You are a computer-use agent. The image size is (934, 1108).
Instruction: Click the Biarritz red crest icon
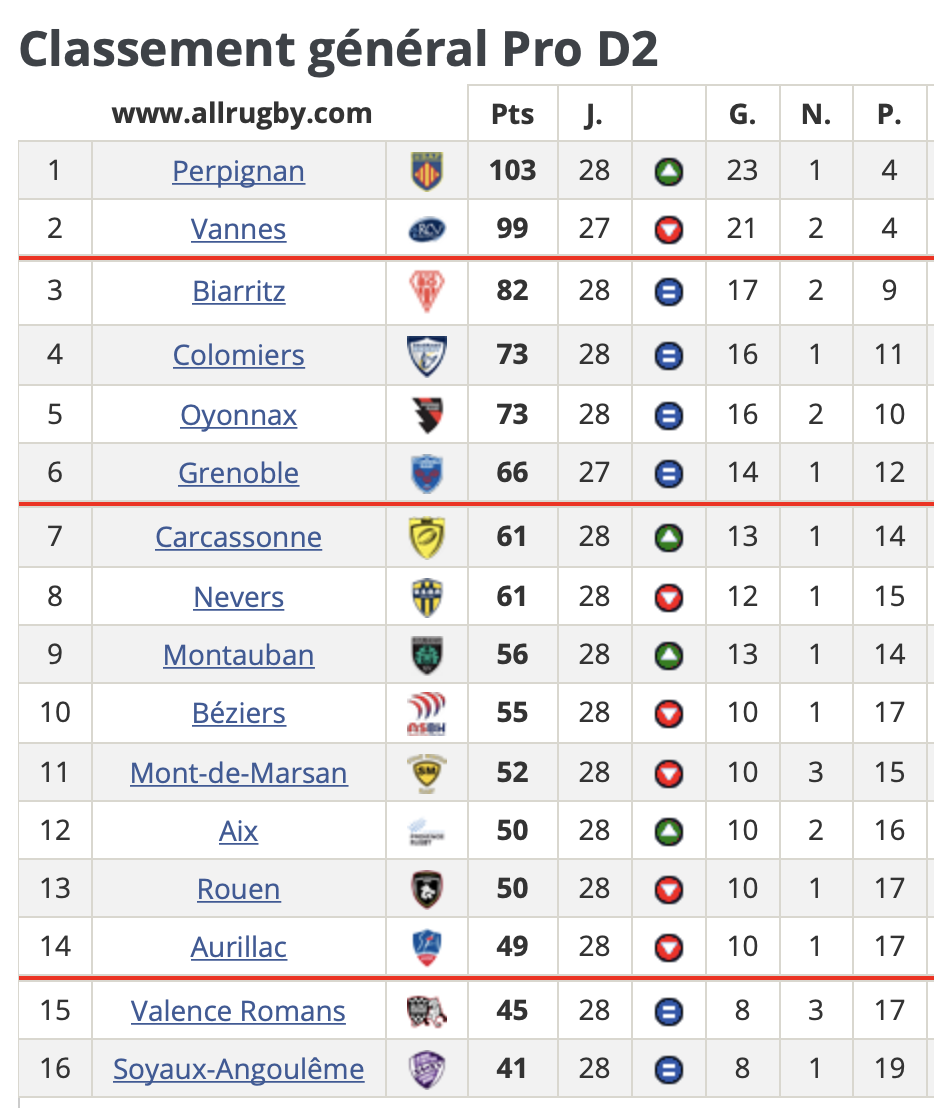tap(427, 291)
